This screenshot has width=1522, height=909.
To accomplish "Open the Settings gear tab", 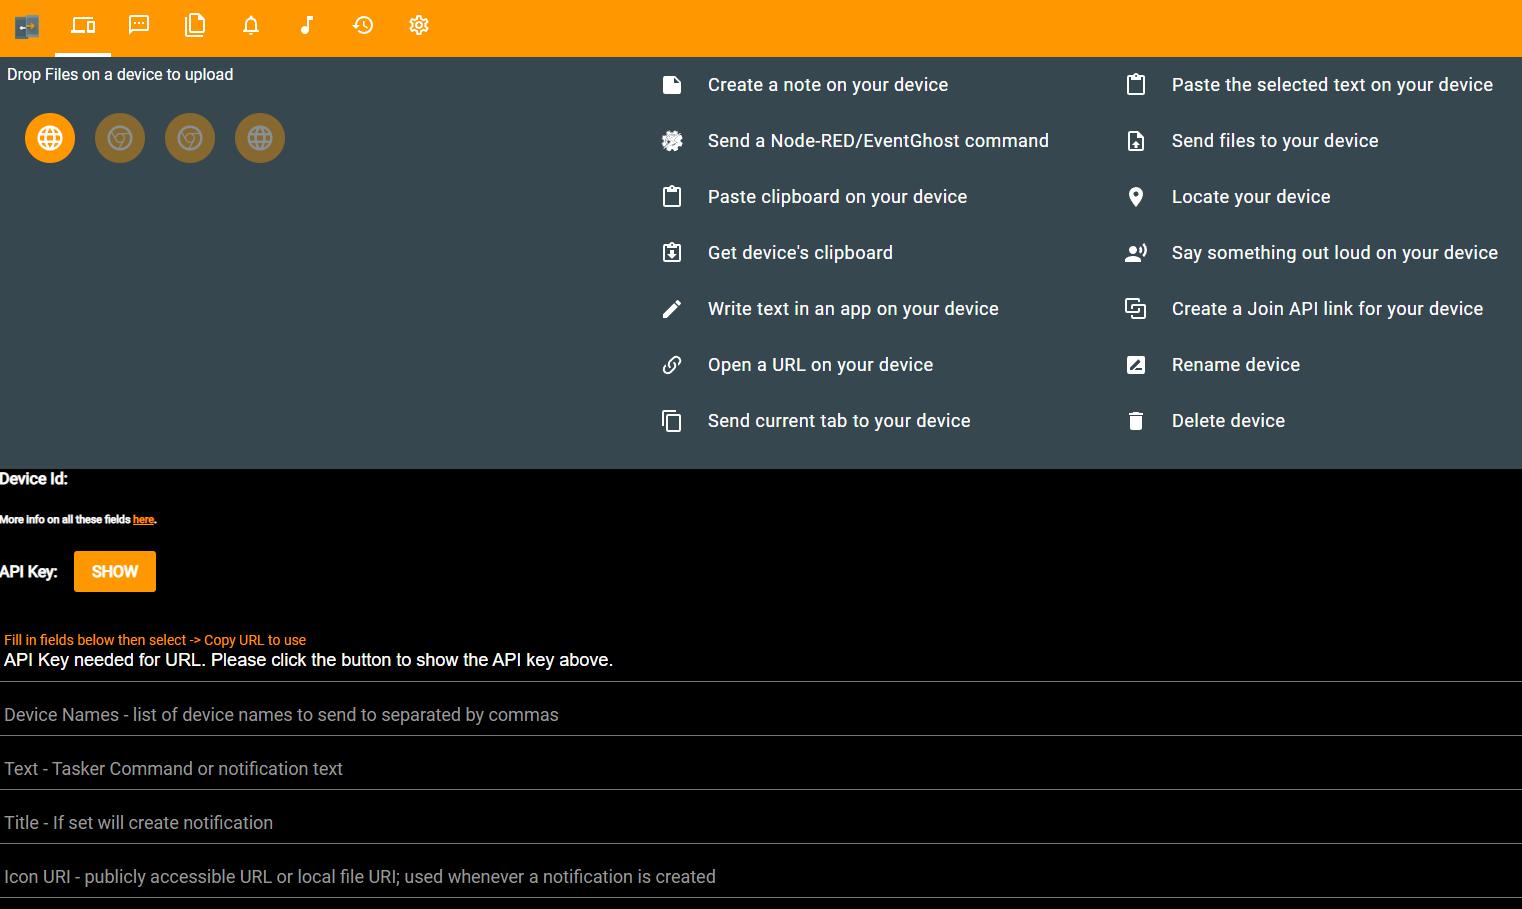I will coord(419,25).
